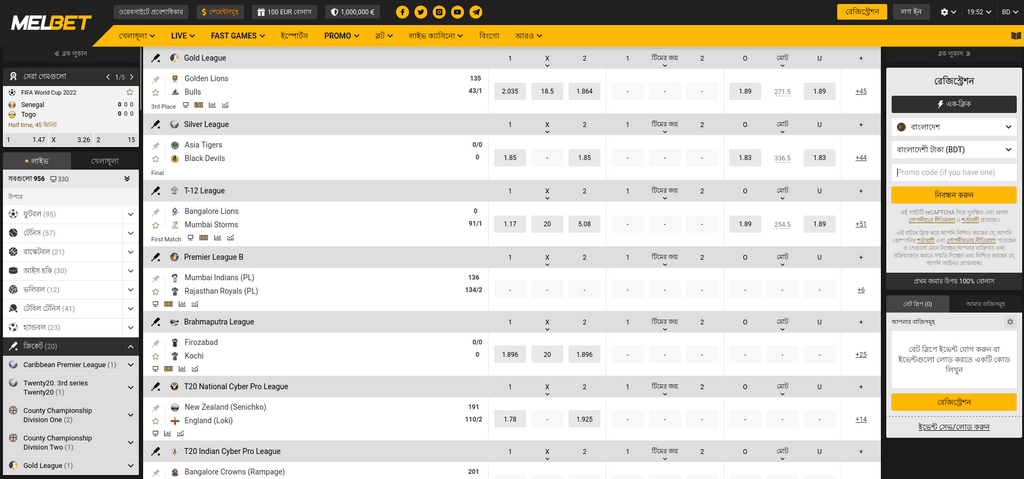Open the Telegram social icon

point(477,12)
